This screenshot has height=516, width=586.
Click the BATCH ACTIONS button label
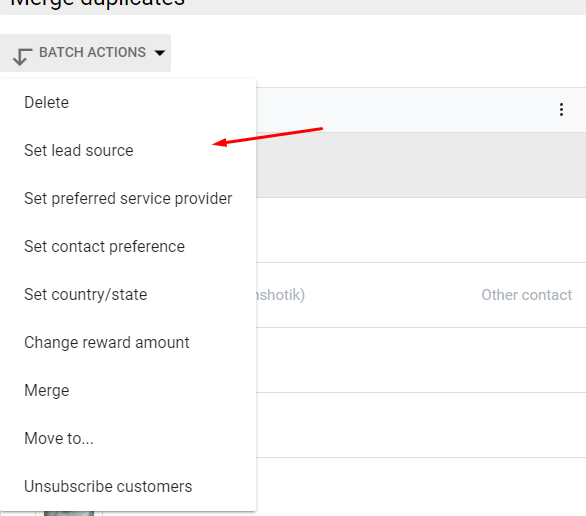[x=92, y=52]
